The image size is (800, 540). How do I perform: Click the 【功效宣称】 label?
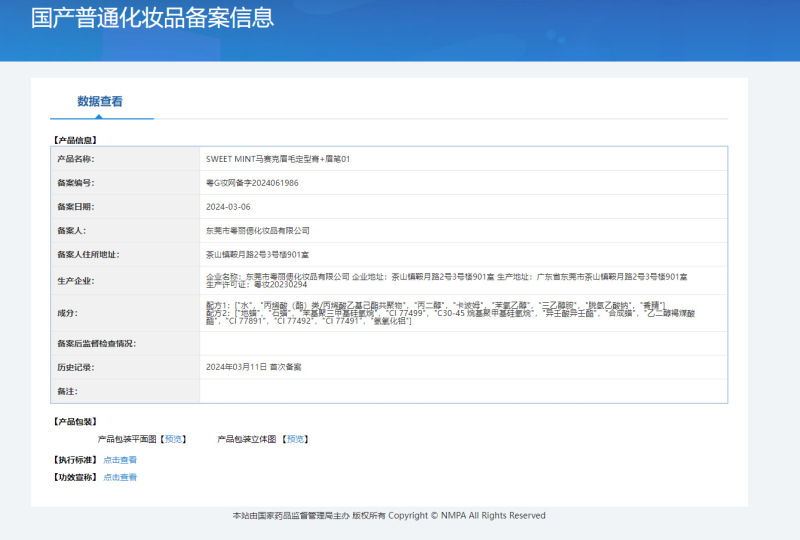(x=75, y=477)
